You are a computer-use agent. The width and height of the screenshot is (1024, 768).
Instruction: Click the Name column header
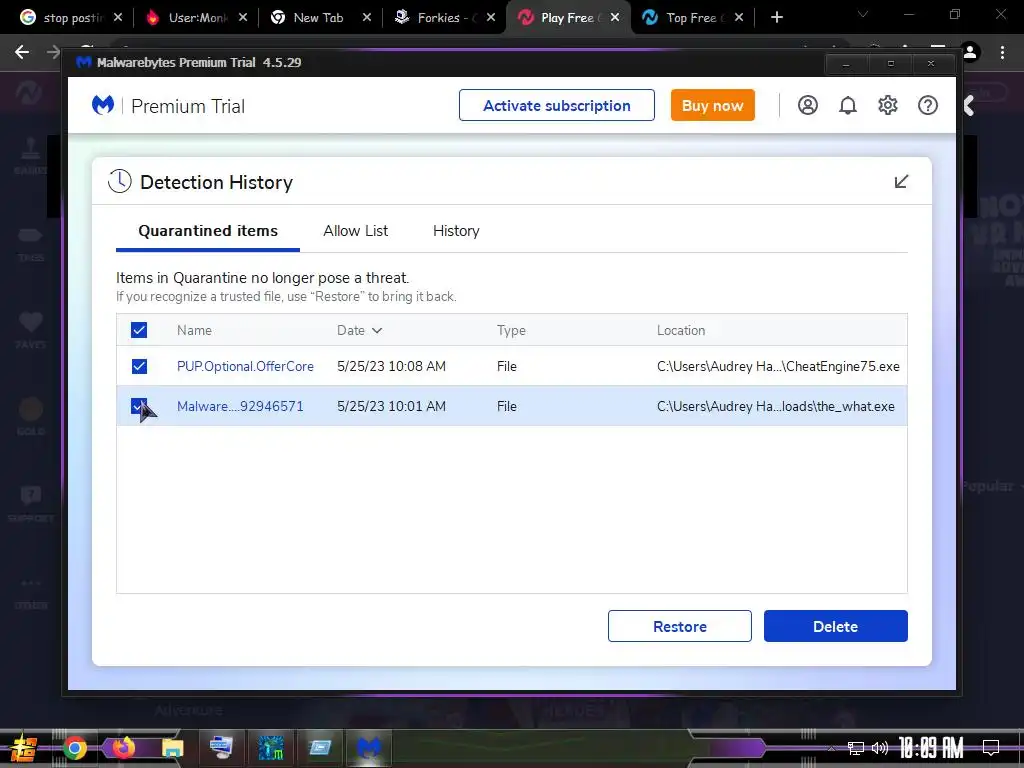tap(194, 330)
